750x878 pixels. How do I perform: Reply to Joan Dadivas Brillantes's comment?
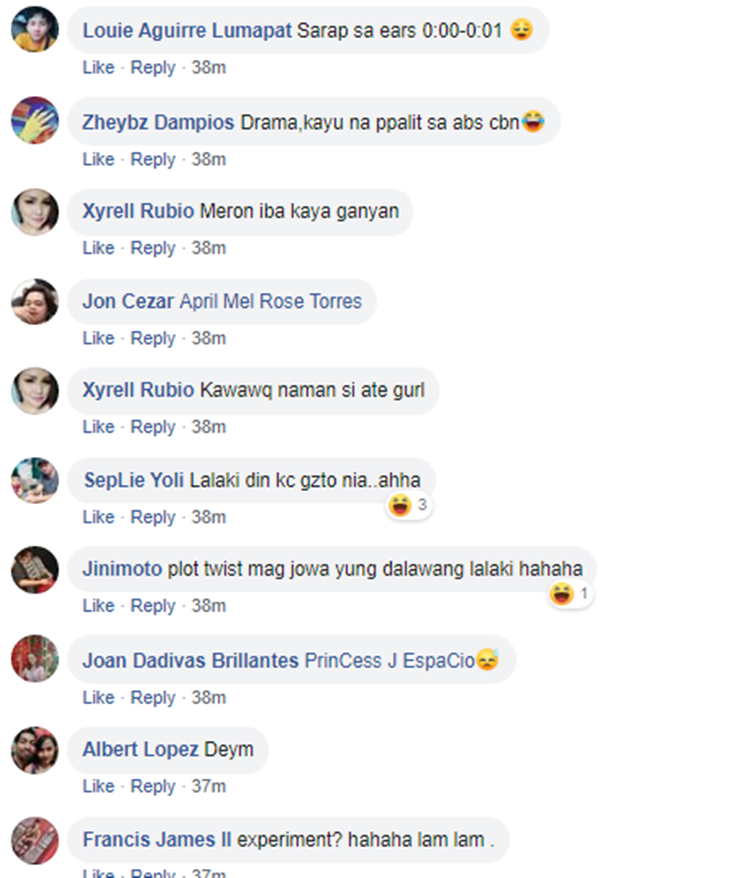153,698
